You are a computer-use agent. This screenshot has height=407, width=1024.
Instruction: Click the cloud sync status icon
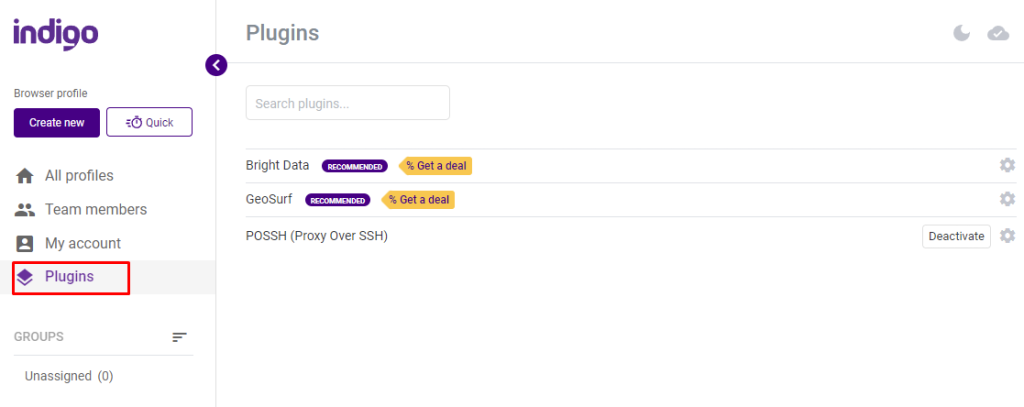coord(998,33)
